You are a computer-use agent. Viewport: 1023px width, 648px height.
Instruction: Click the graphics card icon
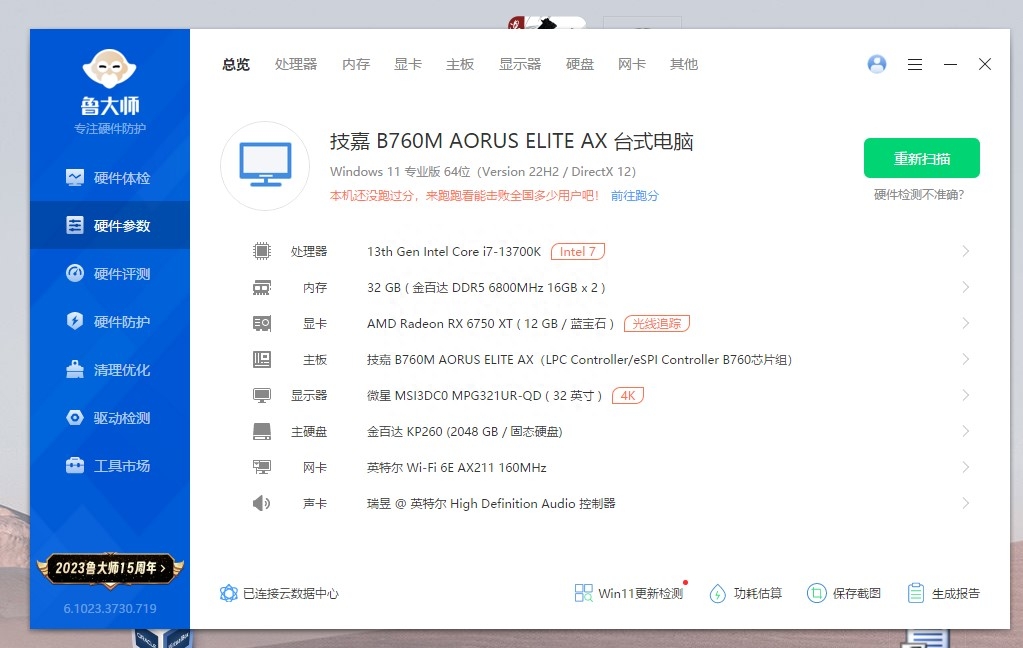[x=262, y=323]
